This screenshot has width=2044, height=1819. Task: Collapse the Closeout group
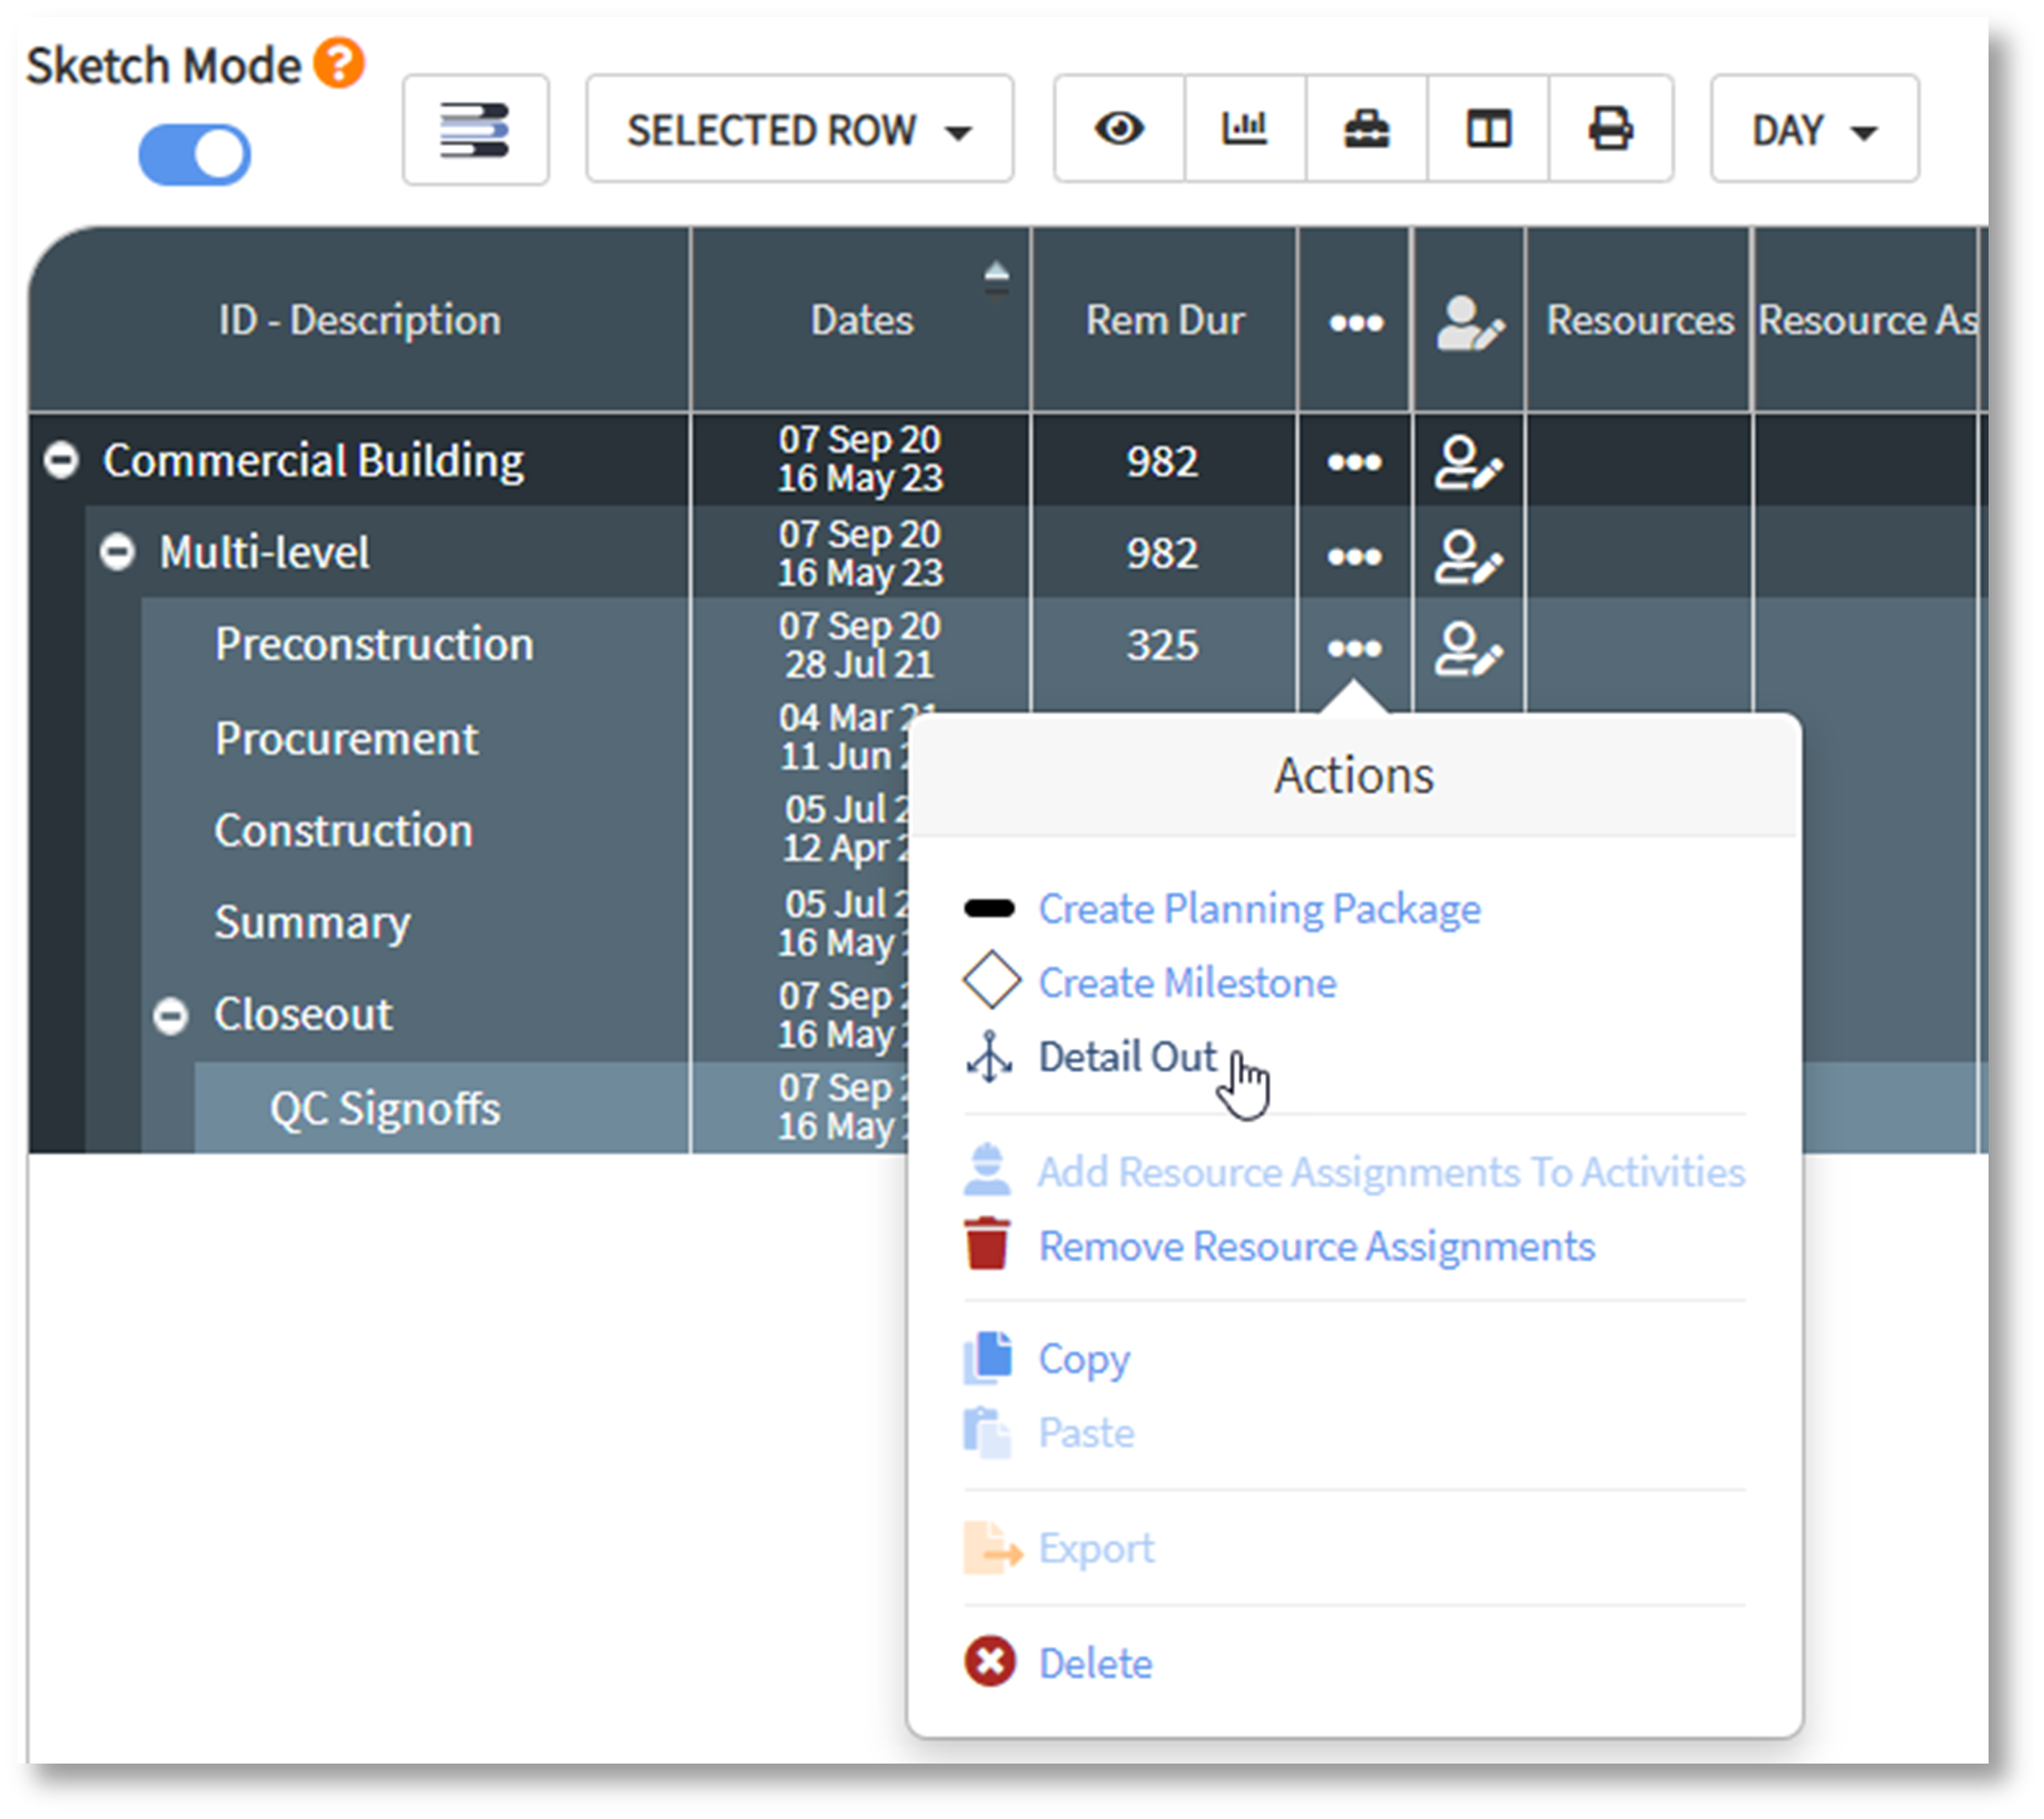(x=171, y=1015)
